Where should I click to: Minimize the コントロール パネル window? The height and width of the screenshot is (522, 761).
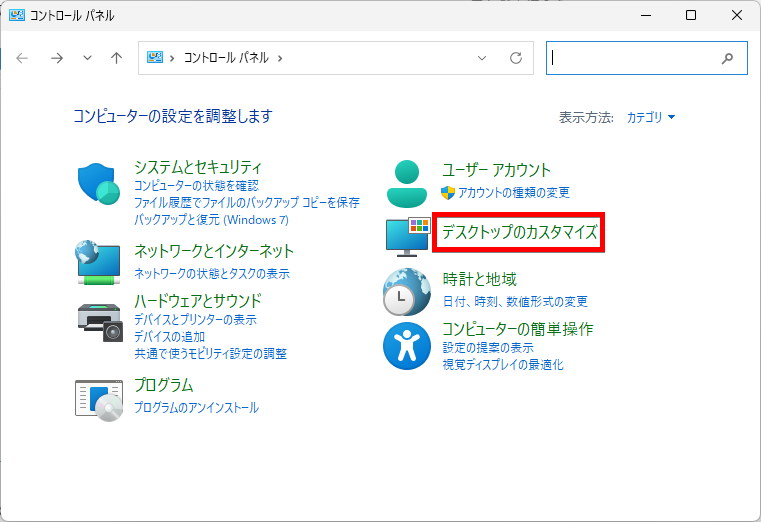pos(646,15)
